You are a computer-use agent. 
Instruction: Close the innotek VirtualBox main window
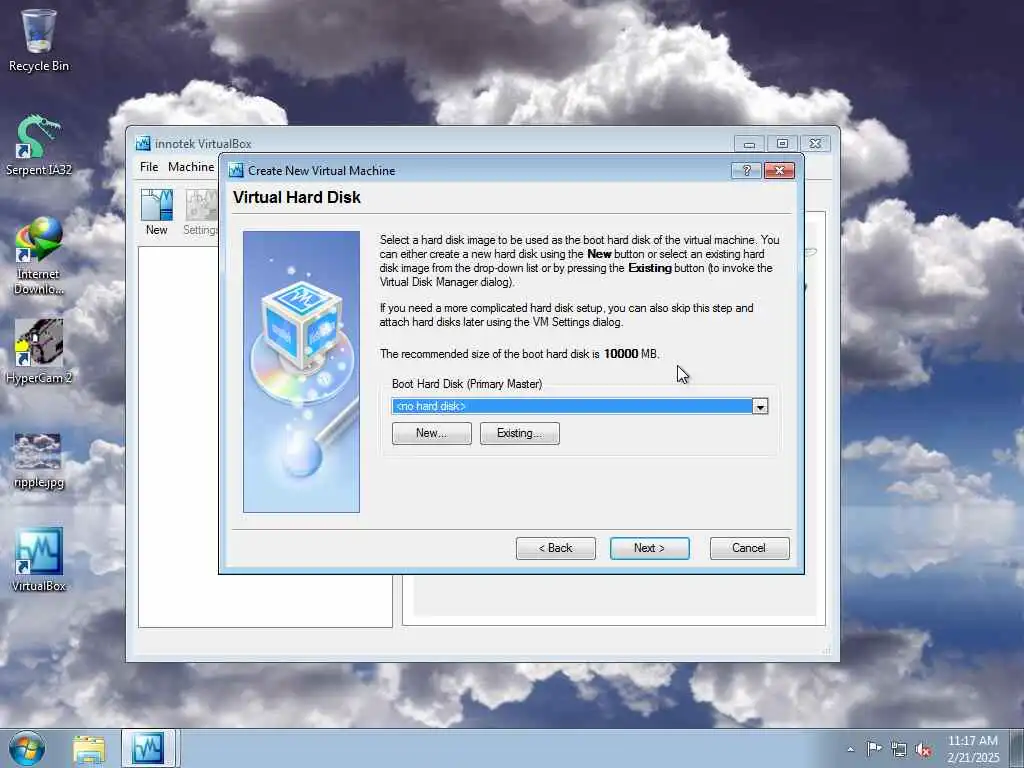click(x=815, y=144)
